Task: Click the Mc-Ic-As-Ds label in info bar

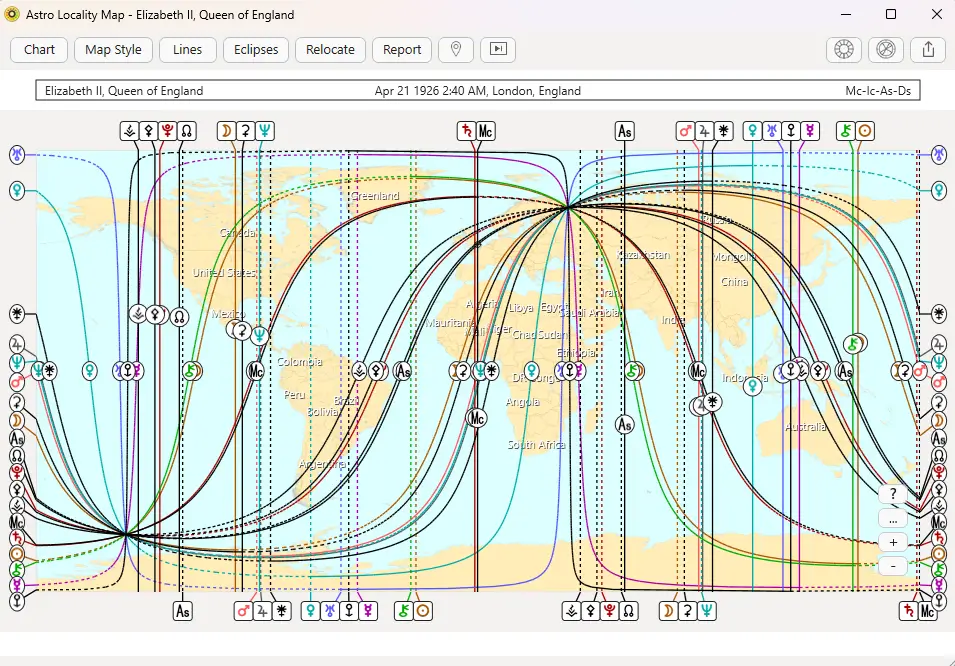Action: coord(878,91)
